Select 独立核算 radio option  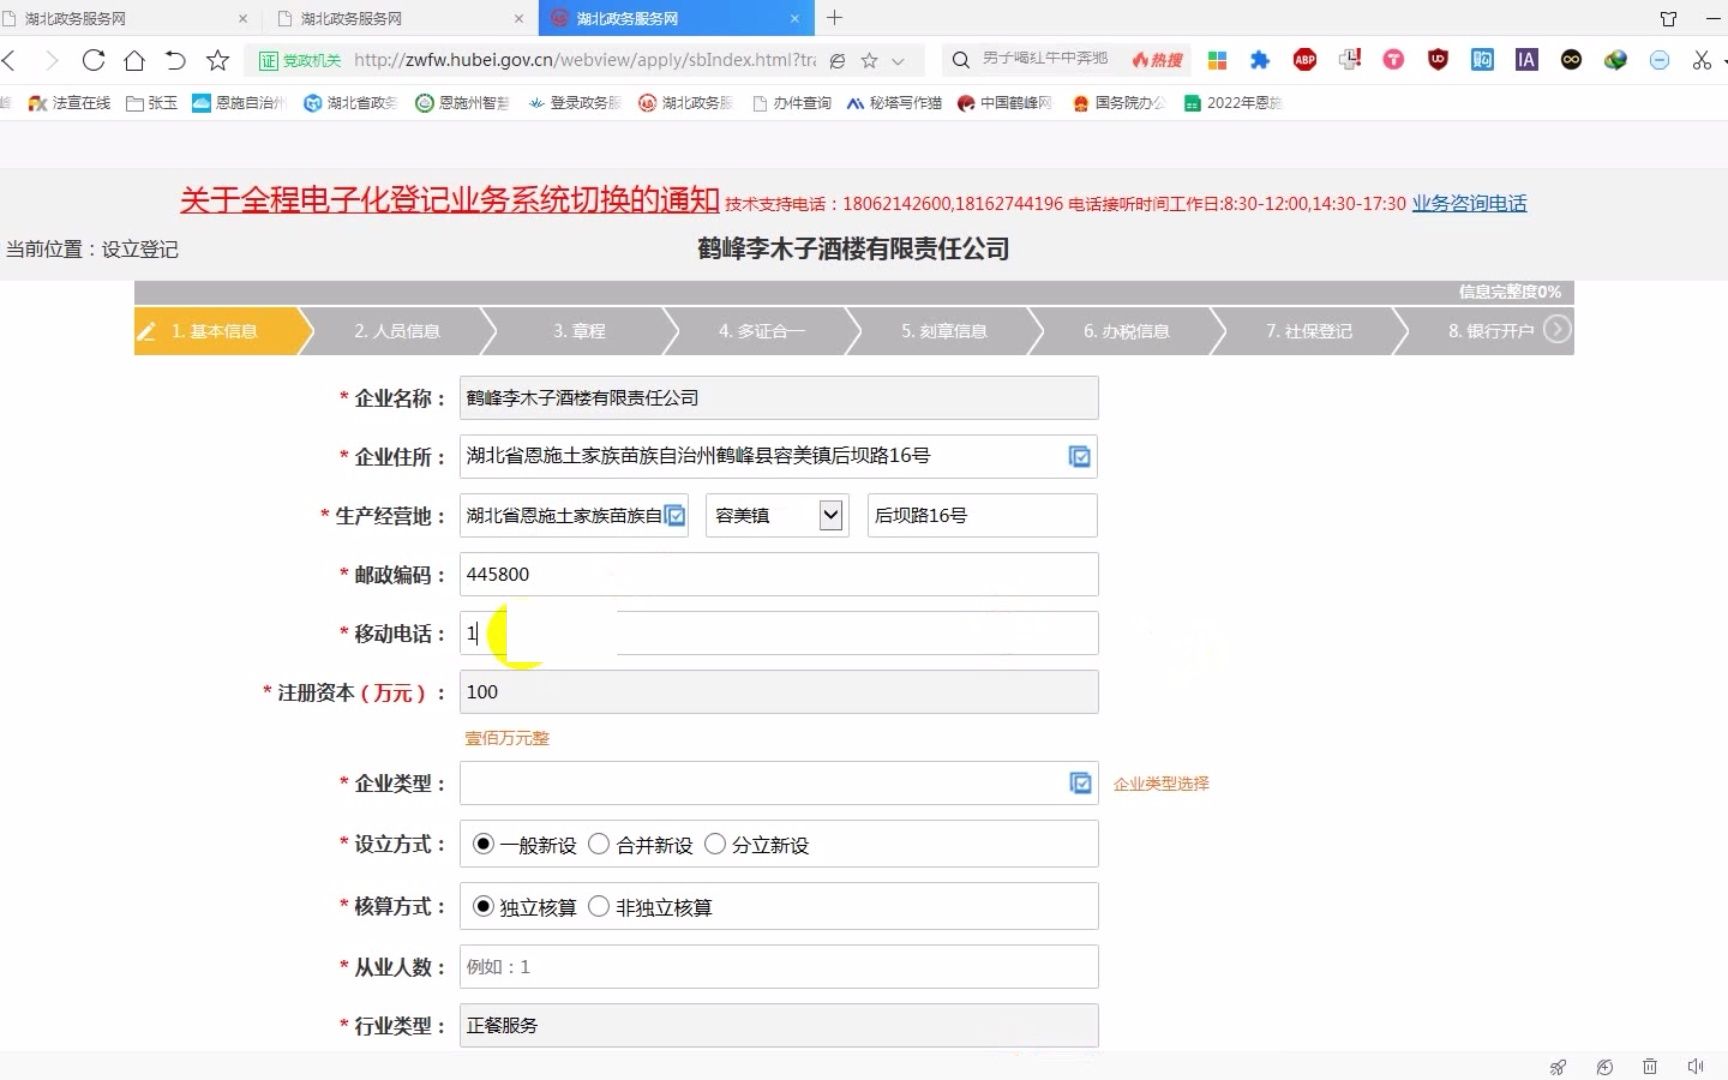click(x=483, y=906)
